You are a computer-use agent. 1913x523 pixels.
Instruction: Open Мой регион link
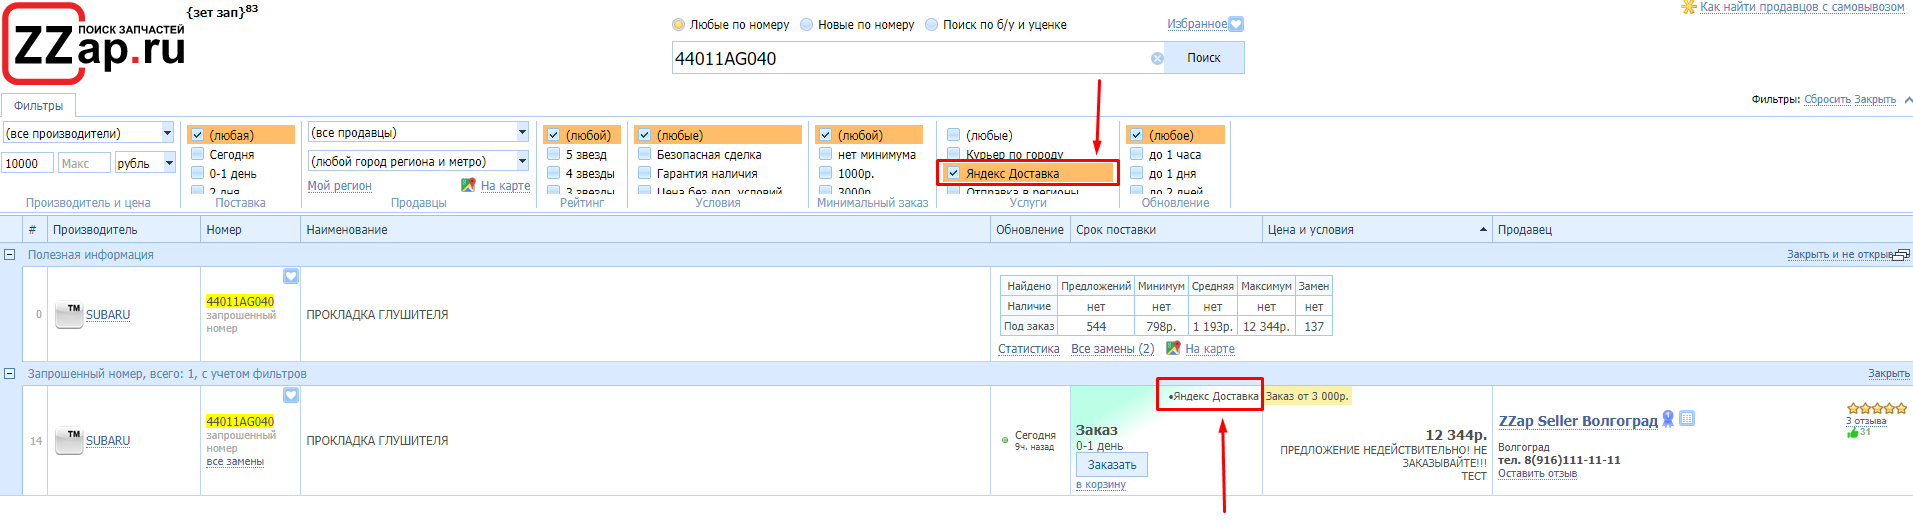click(x=339, y=186)
